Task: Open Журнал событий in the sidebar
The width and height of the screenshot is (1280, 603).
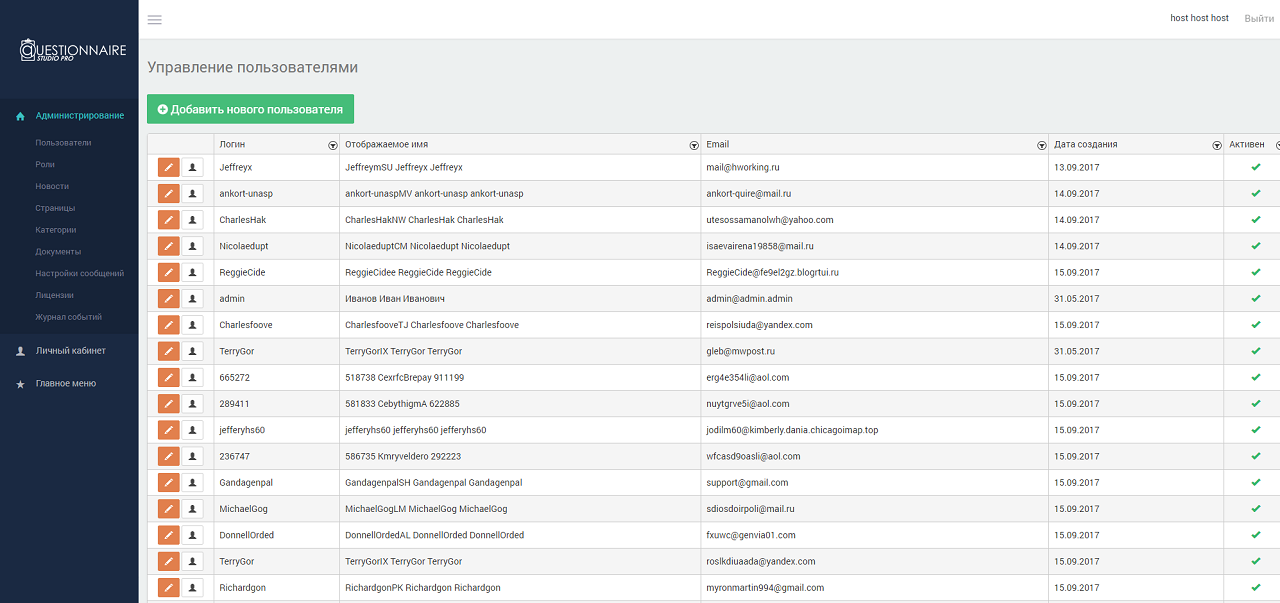Action: 68,317
